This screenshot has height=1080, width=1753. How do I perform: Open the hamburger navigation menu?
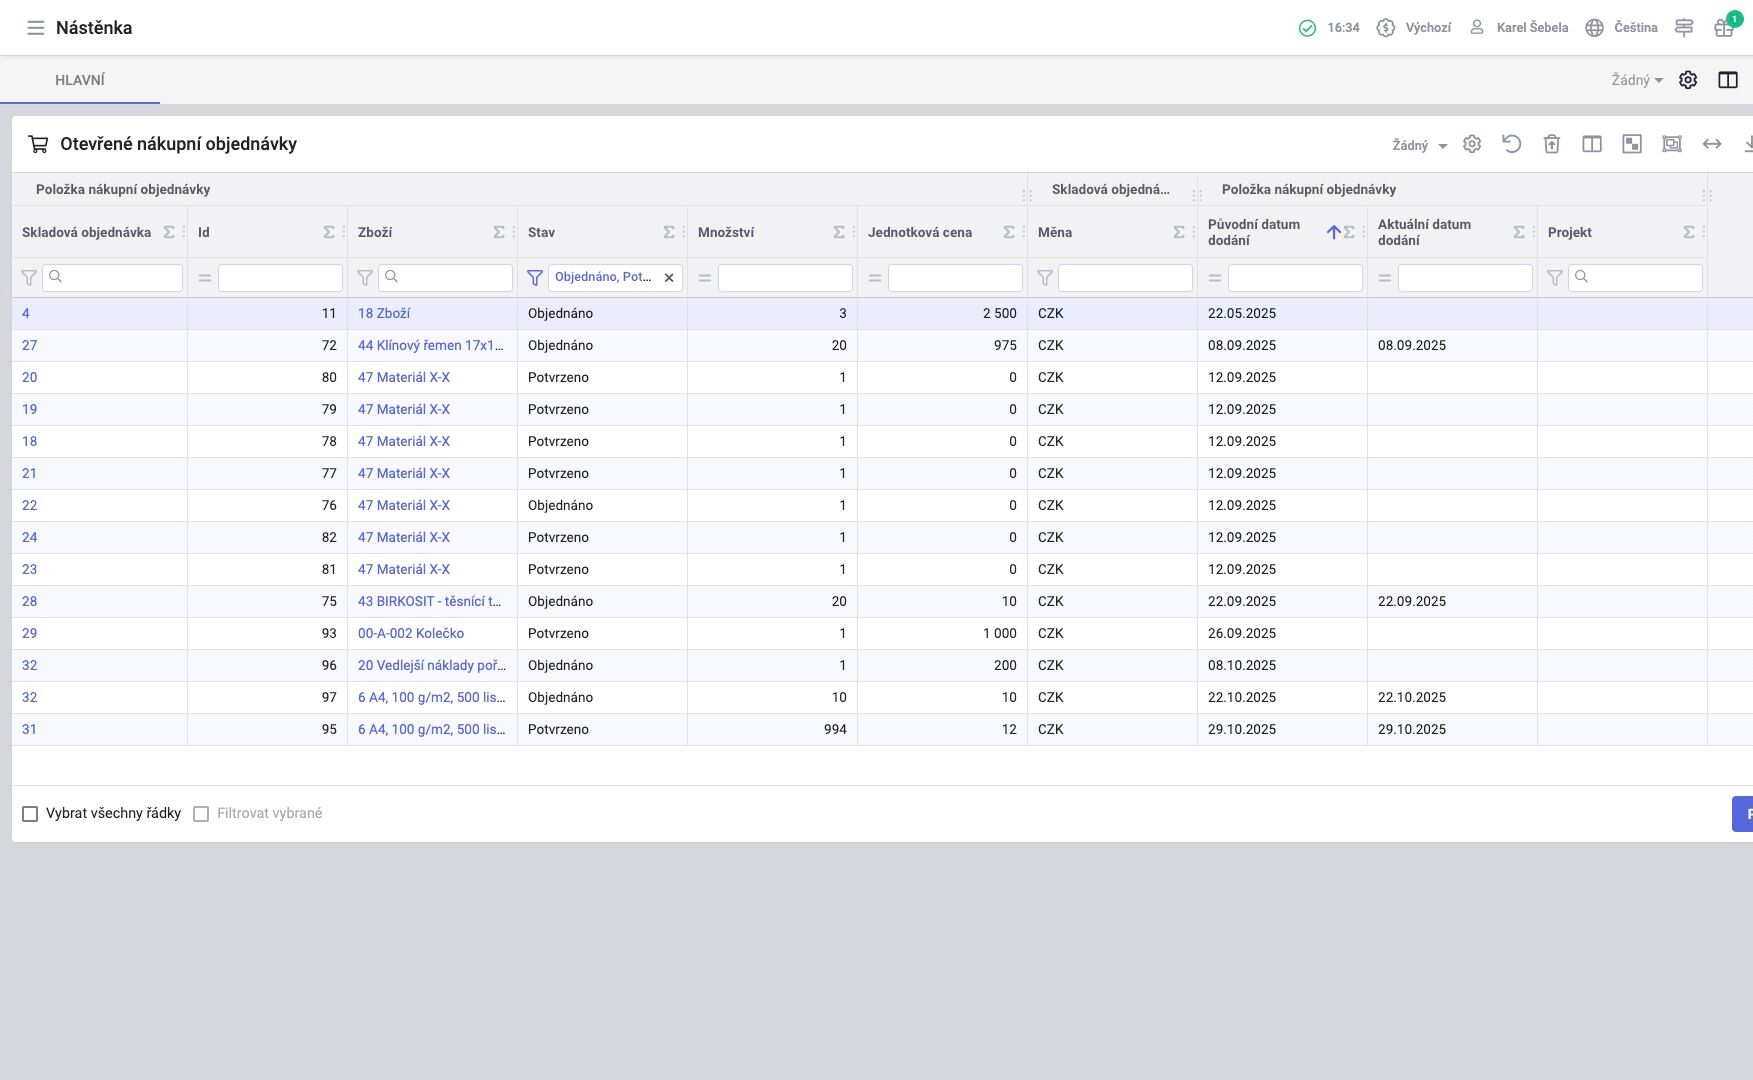tap(36, 28)
